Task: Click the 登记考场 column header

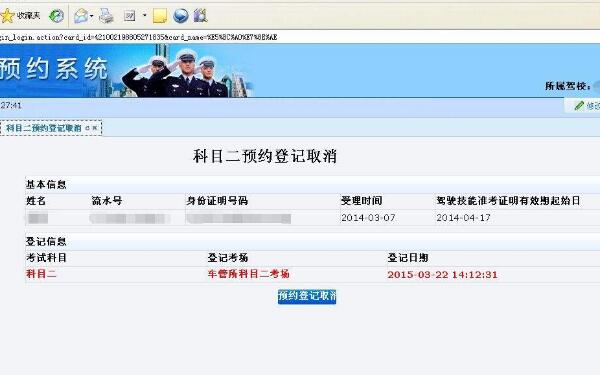Action: [228, 258]
